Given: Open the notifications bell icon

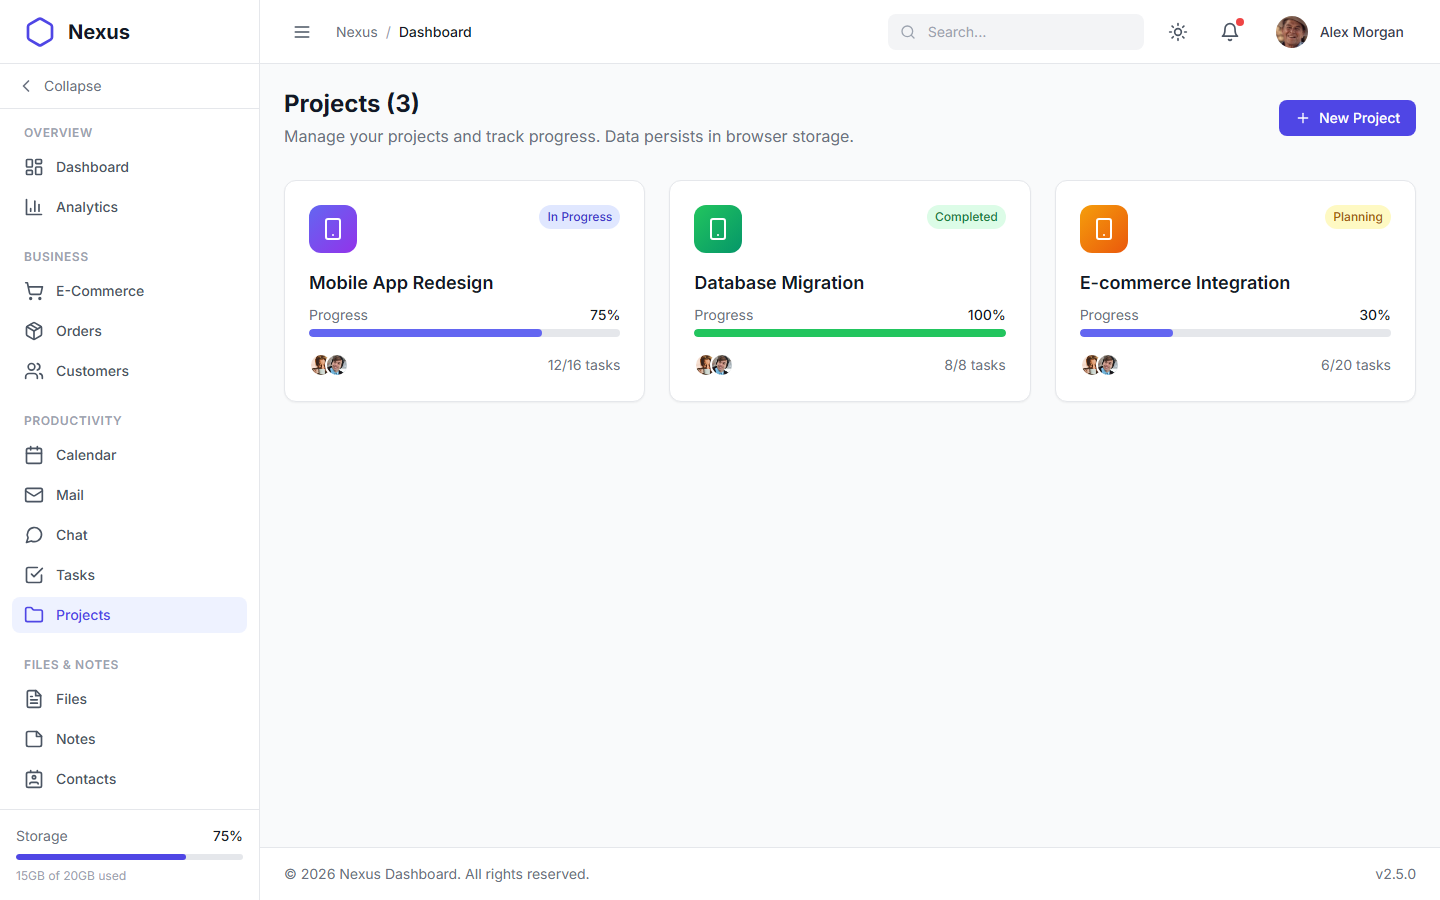Looking at the screenshot, I should pos(1230,32).
